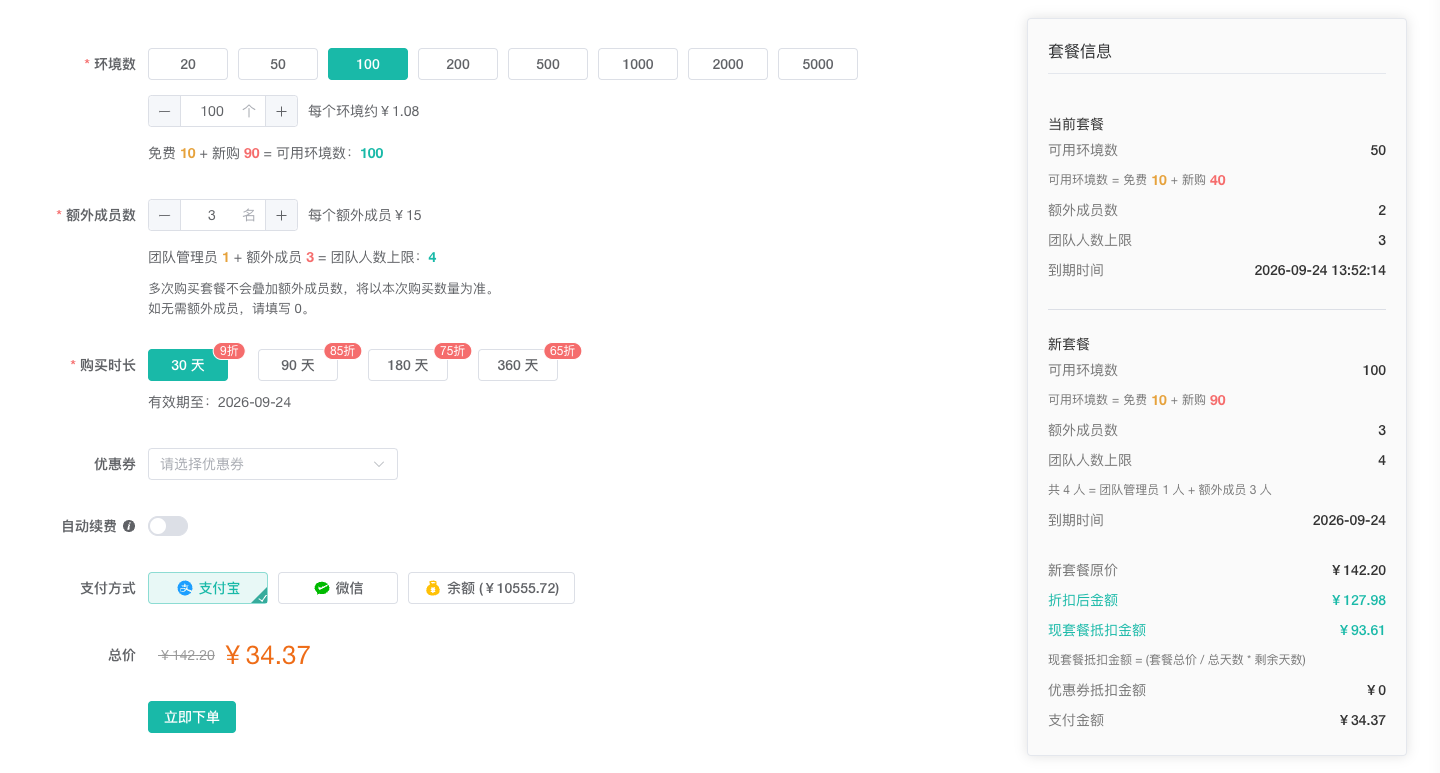This screenshot has width=1440, height=773.
Task: Increase extra members with plus button
Action: (282, 215)
